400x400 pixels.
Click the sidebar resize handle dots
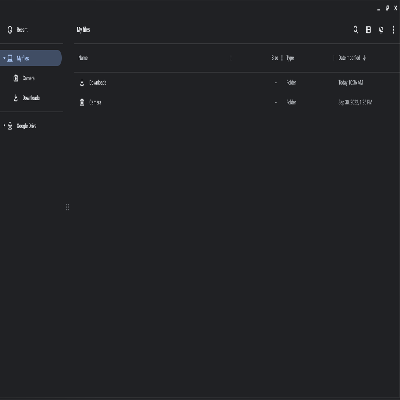(x=68, y=207)
